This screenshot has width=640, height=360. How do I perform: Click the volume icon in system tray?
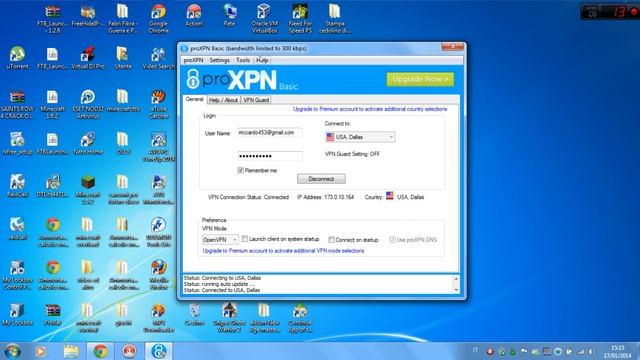pos(591,351)
